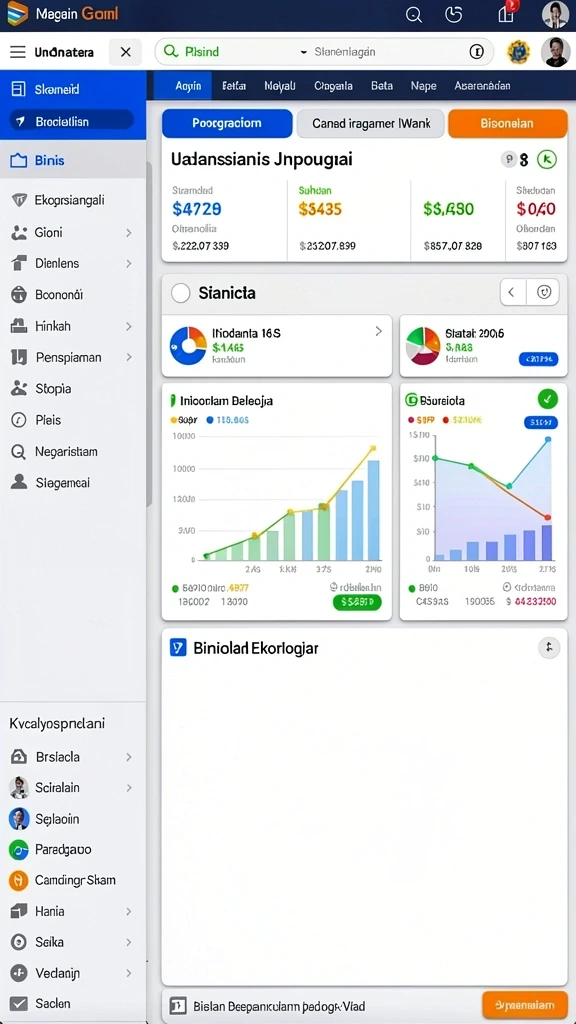Expand the Brslacla sidebar chevron
This screenshot has width=576, height=1024.
tap(129, 757)
